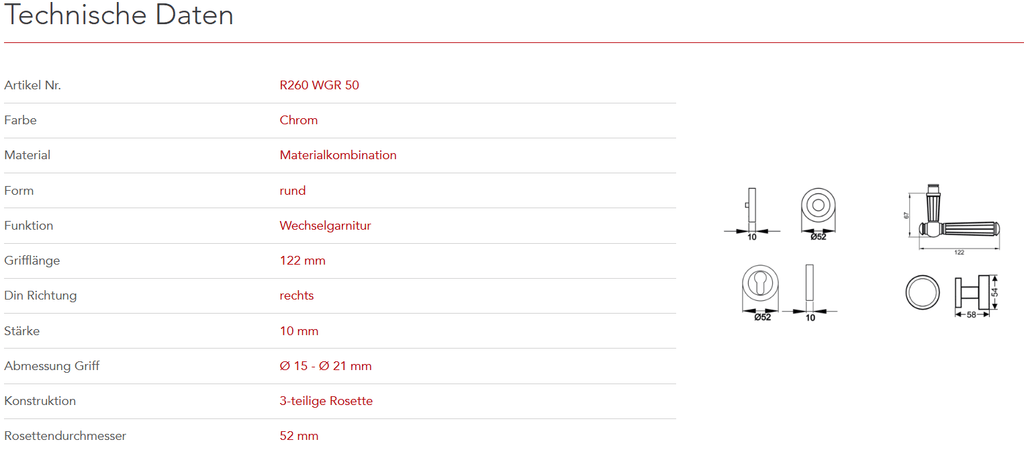The height and width of the screenshot is (450, 1024).
Task: Click the Rosettendurchmesser row label
Action: 65,435
